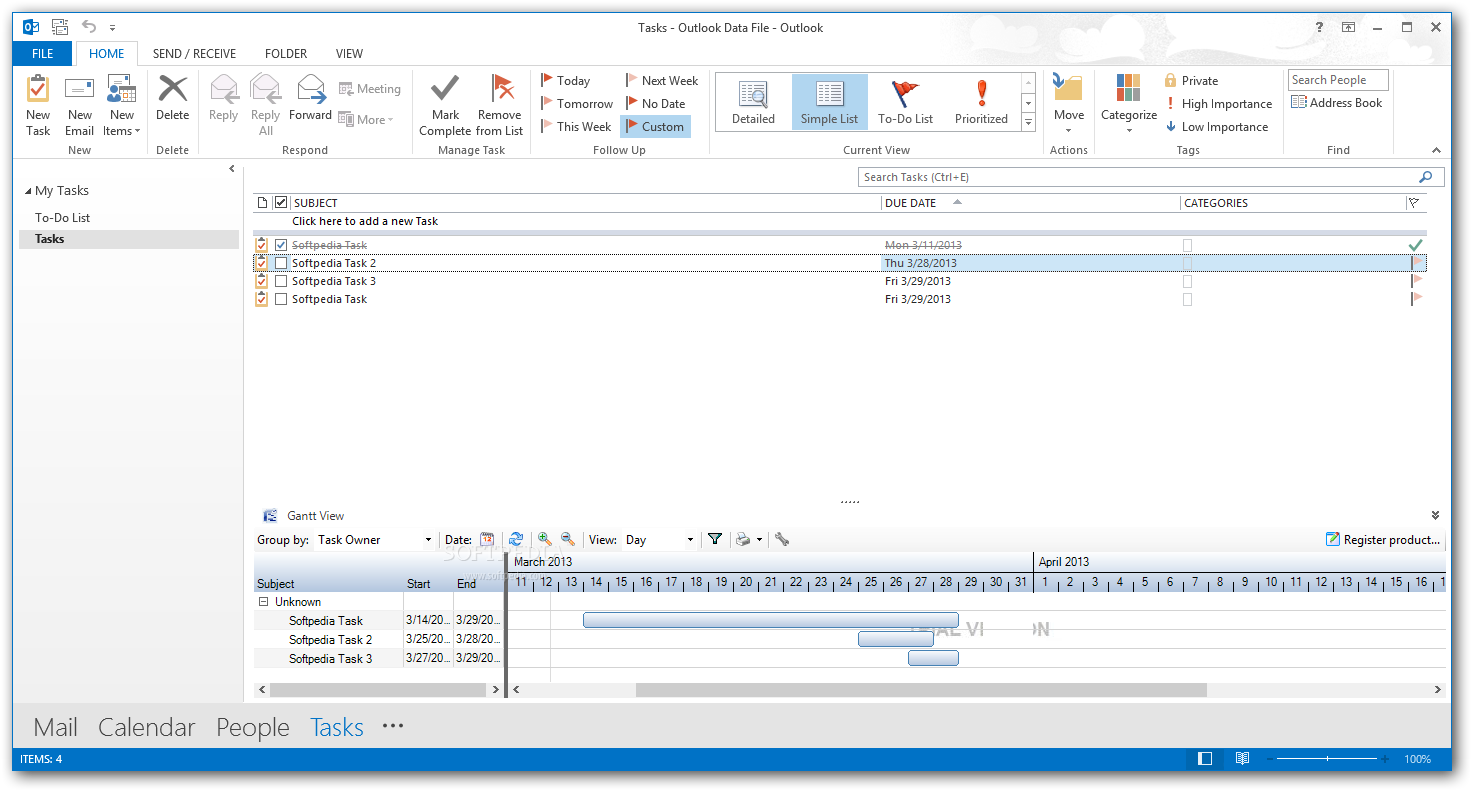Image resolution: width=1472 pixels, height=791 pixels.
Task: Switch to Reading view in status bar
Action: click(x=1242, y=759)
